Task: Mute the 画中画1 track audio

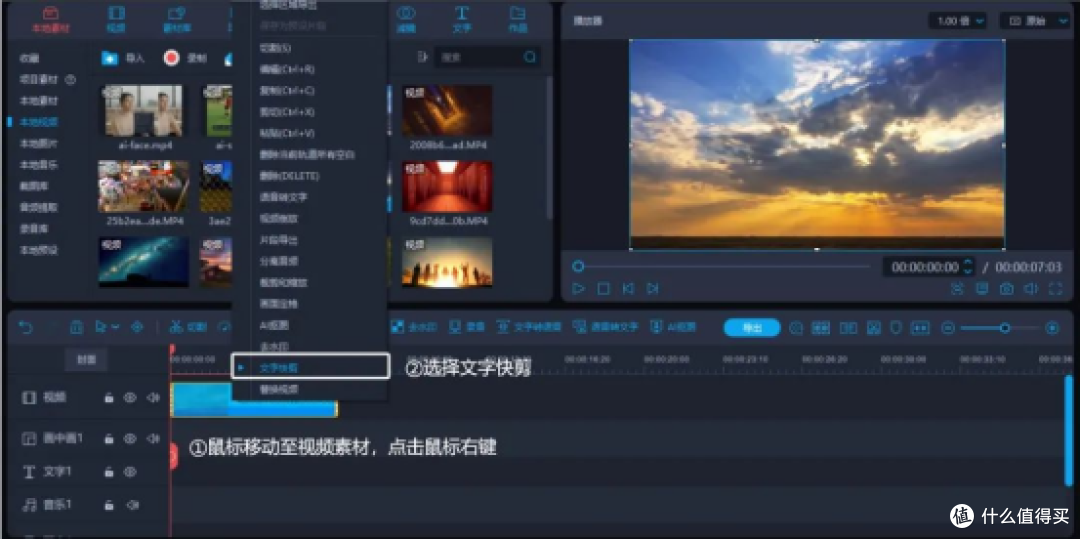Action: [153, 438]
